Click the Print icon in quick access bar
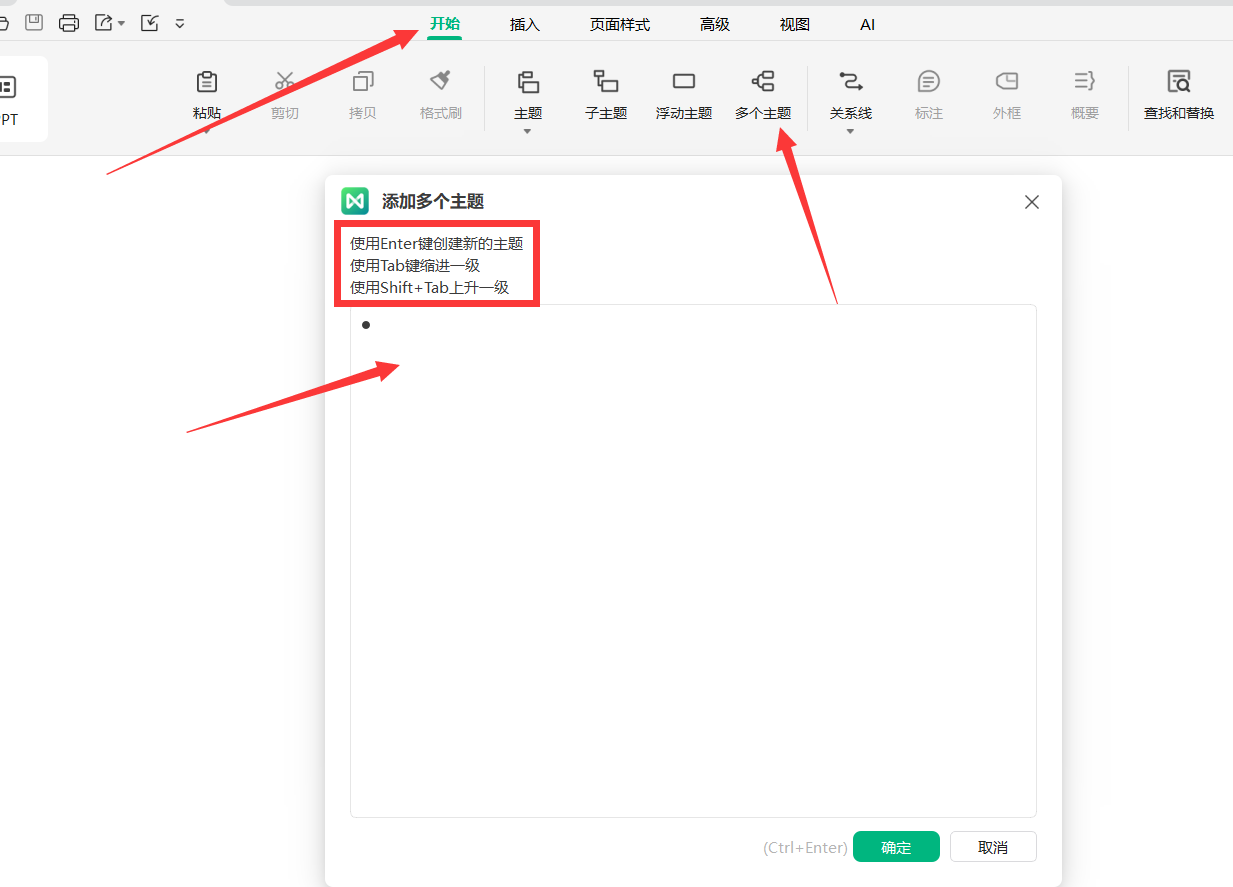1233x887 pixels. point(69,22)
